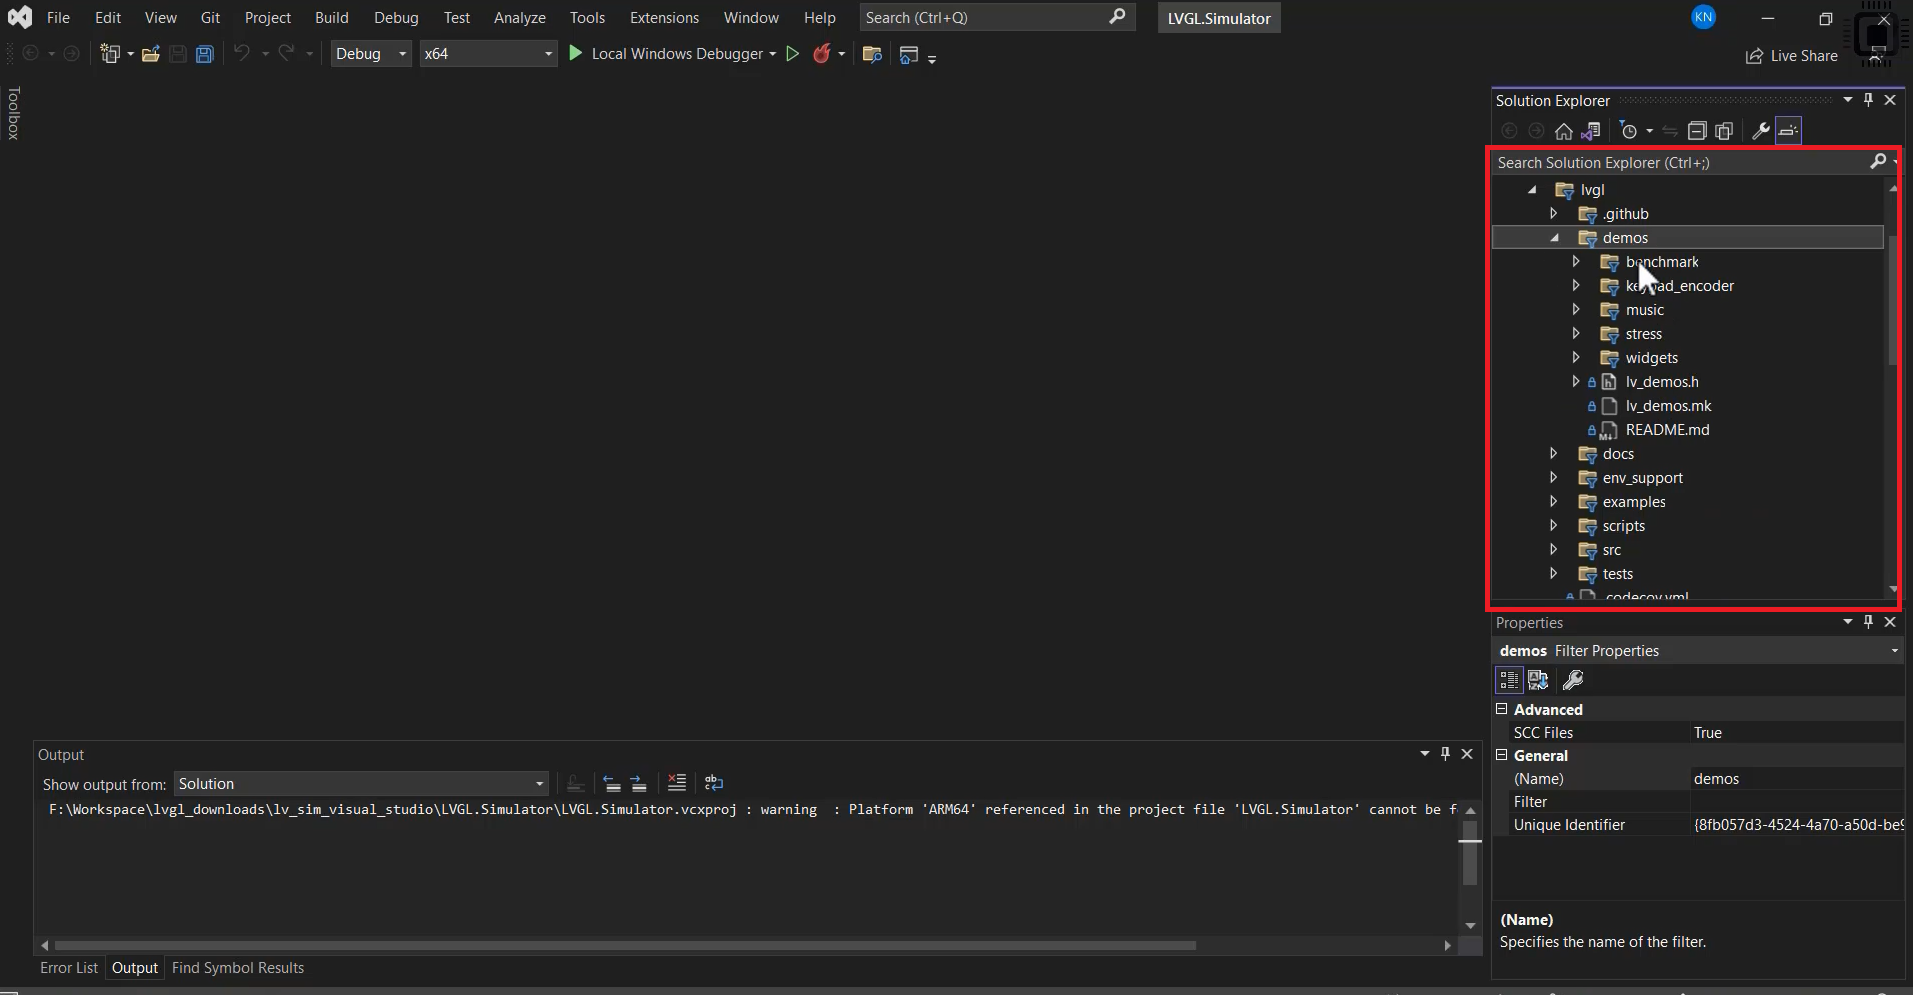
Task: Click the SCC Files value True
Action: 1707,733
